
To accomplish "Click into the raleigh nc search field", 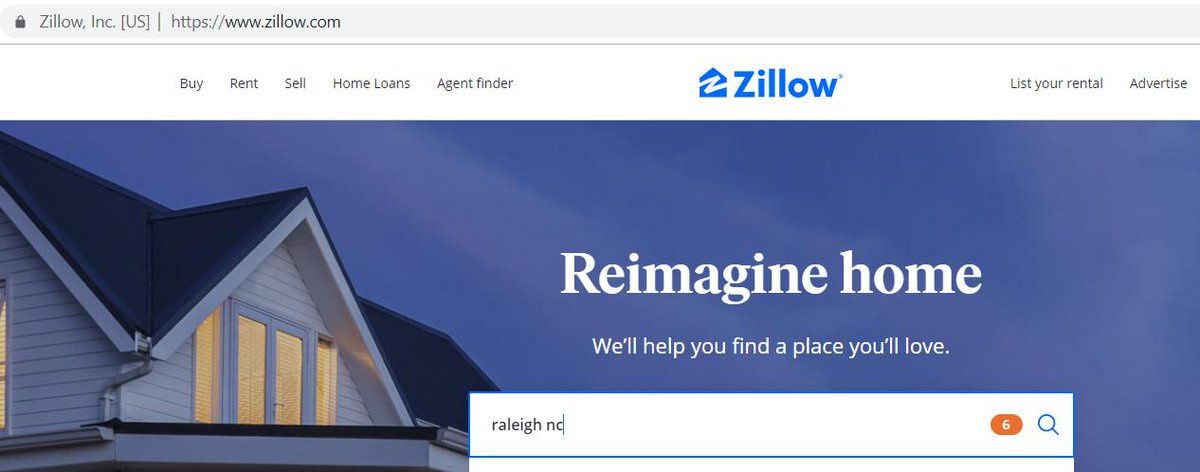I will [x=730, y=425].
